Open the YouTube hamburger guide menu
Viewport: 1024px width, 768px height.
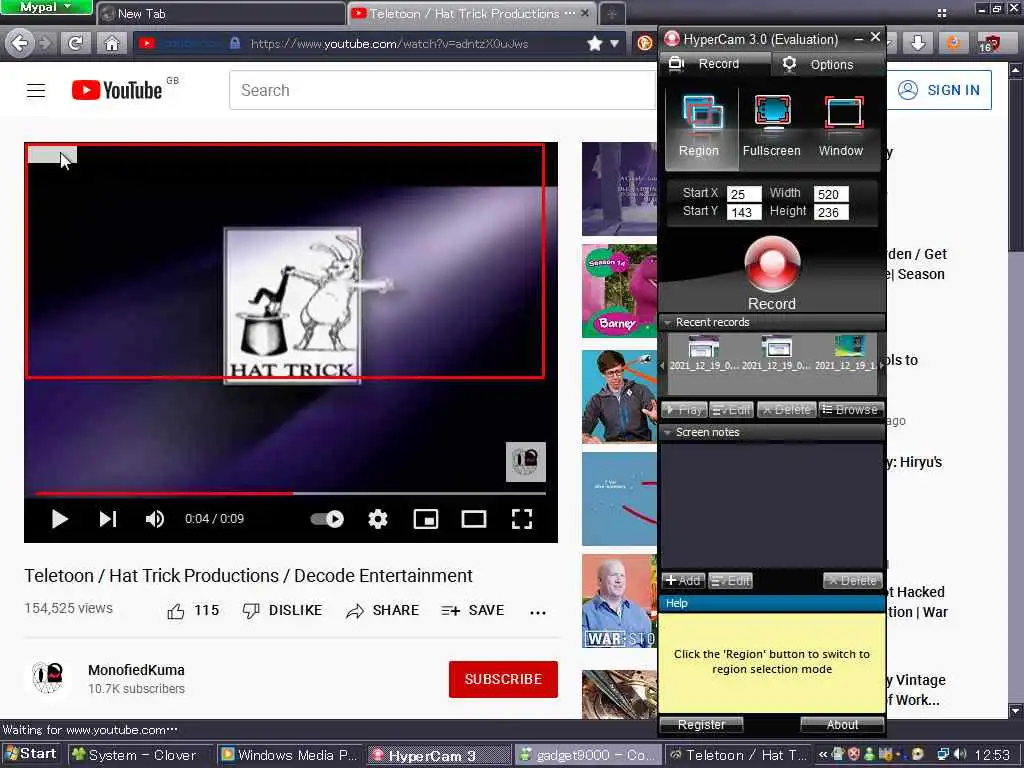[36, 90]
